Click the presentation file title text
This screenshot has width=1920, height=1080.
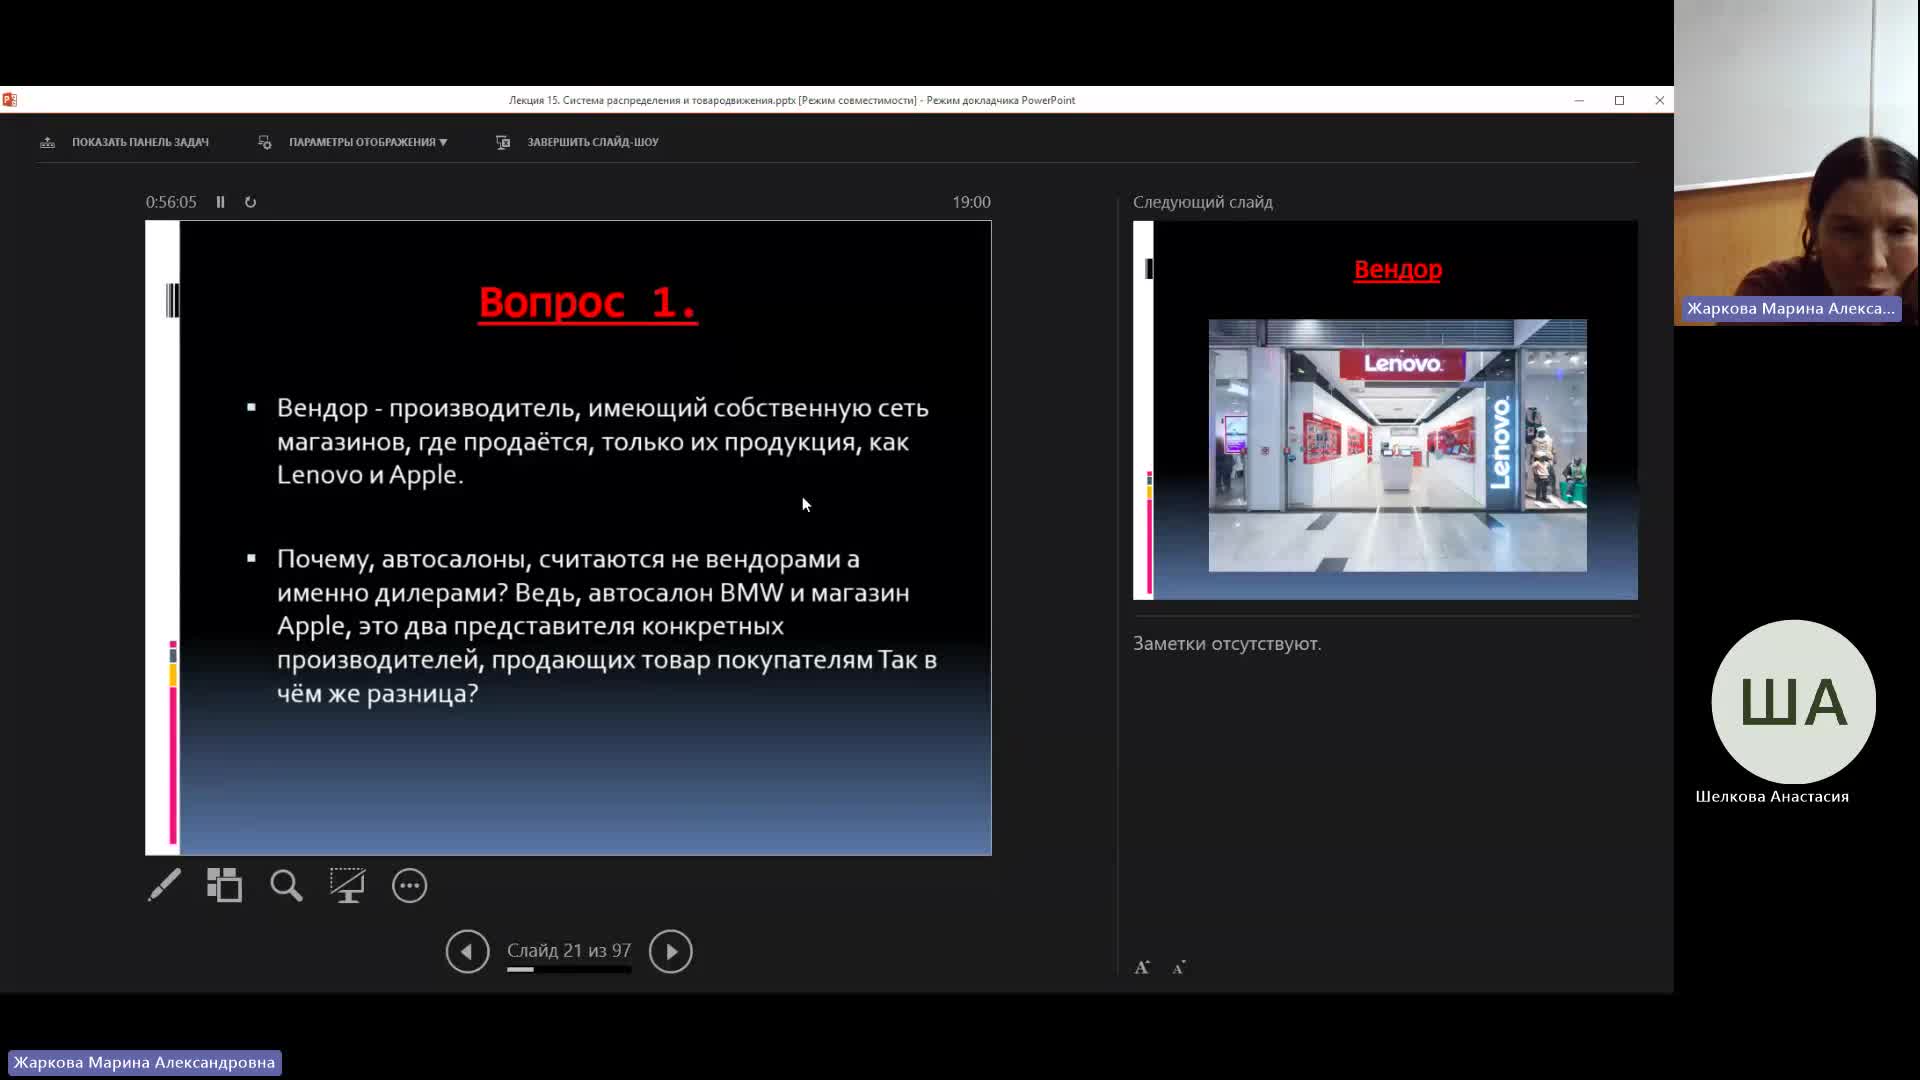pos(791,100)
